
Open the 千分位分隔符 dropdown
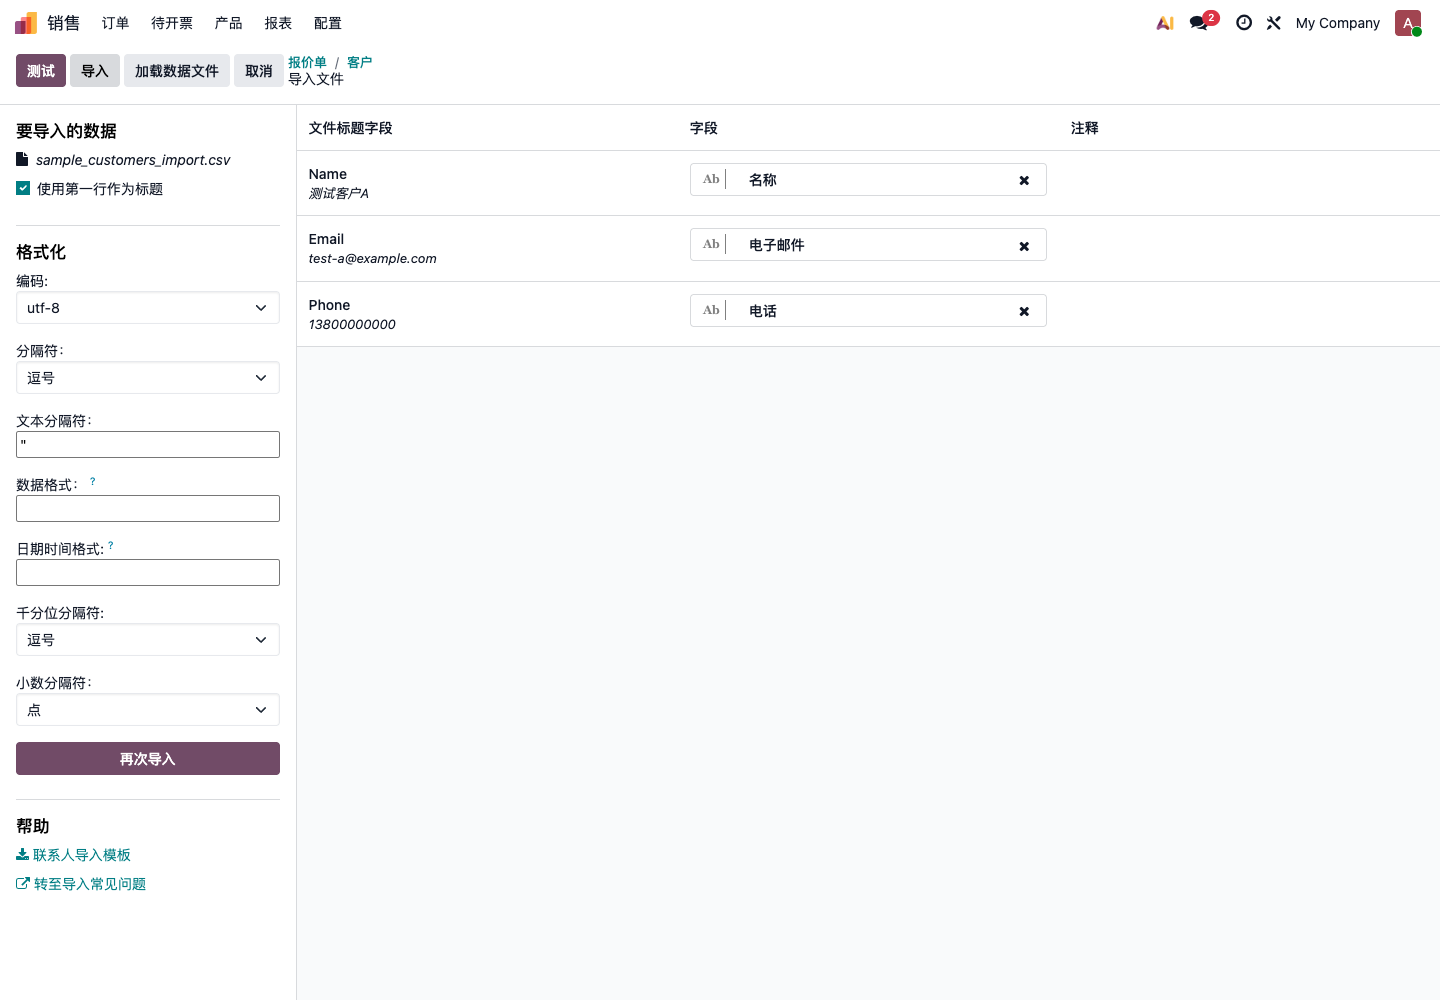[148, 640]
